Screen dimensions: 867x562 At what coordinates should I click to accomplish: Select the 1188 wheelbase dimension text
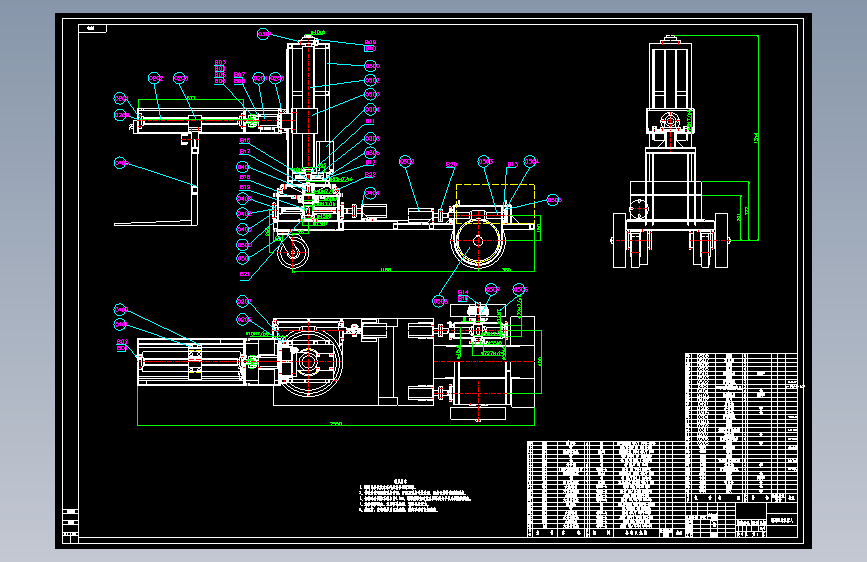[386, 270]
